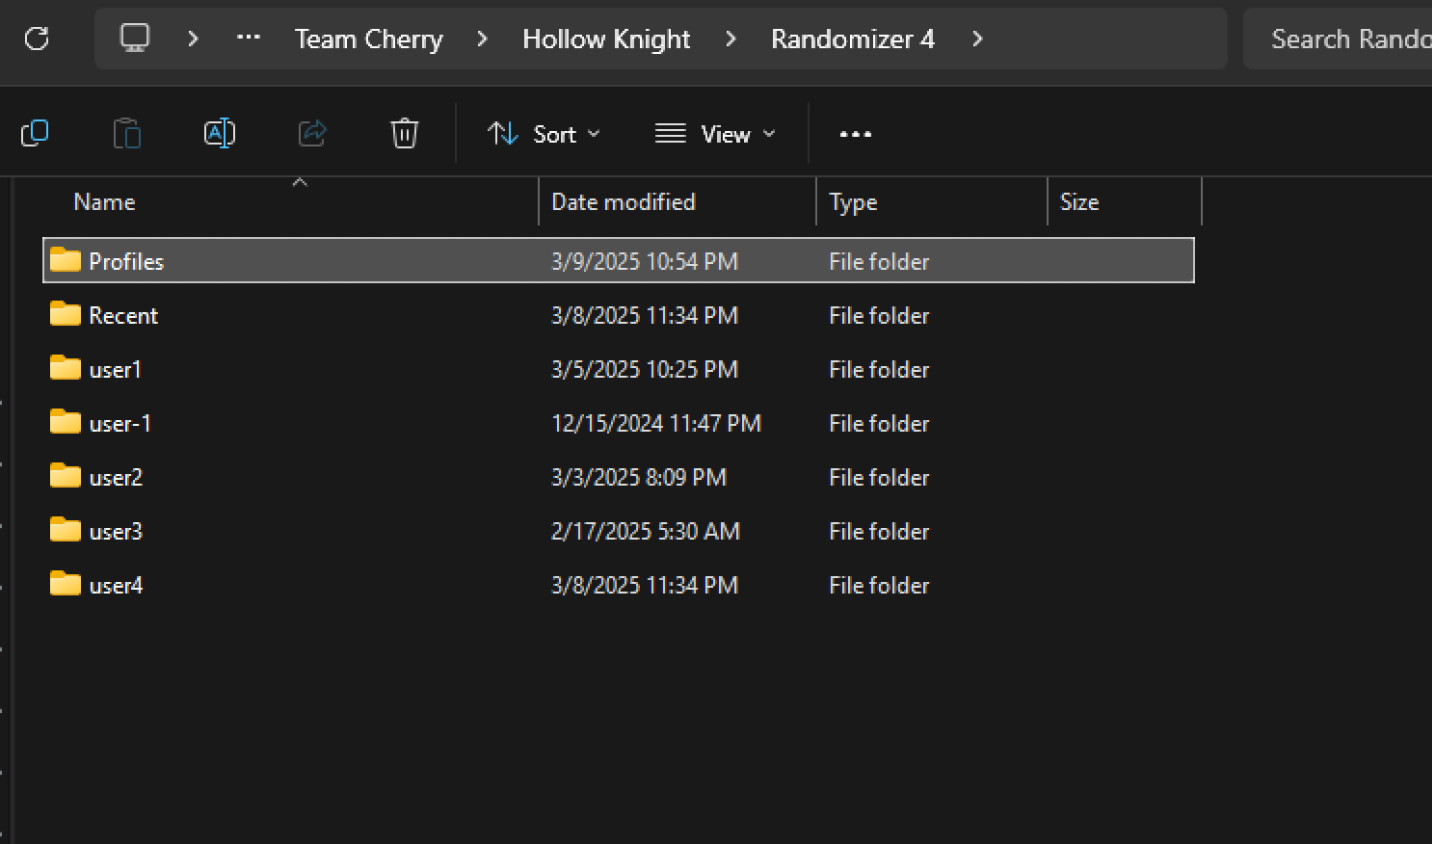Click the Copy toolbar icon

(x=35, y=133)
